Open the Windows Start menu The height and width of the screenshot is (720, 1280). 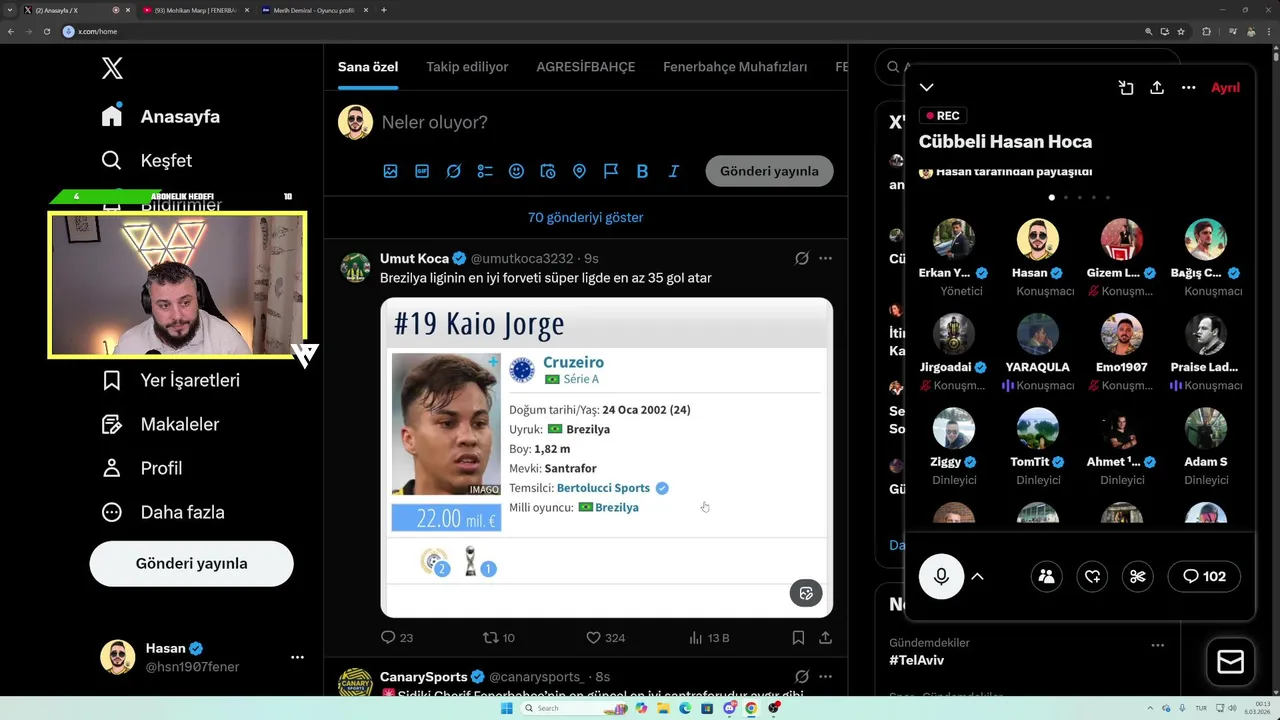(506, 708)
